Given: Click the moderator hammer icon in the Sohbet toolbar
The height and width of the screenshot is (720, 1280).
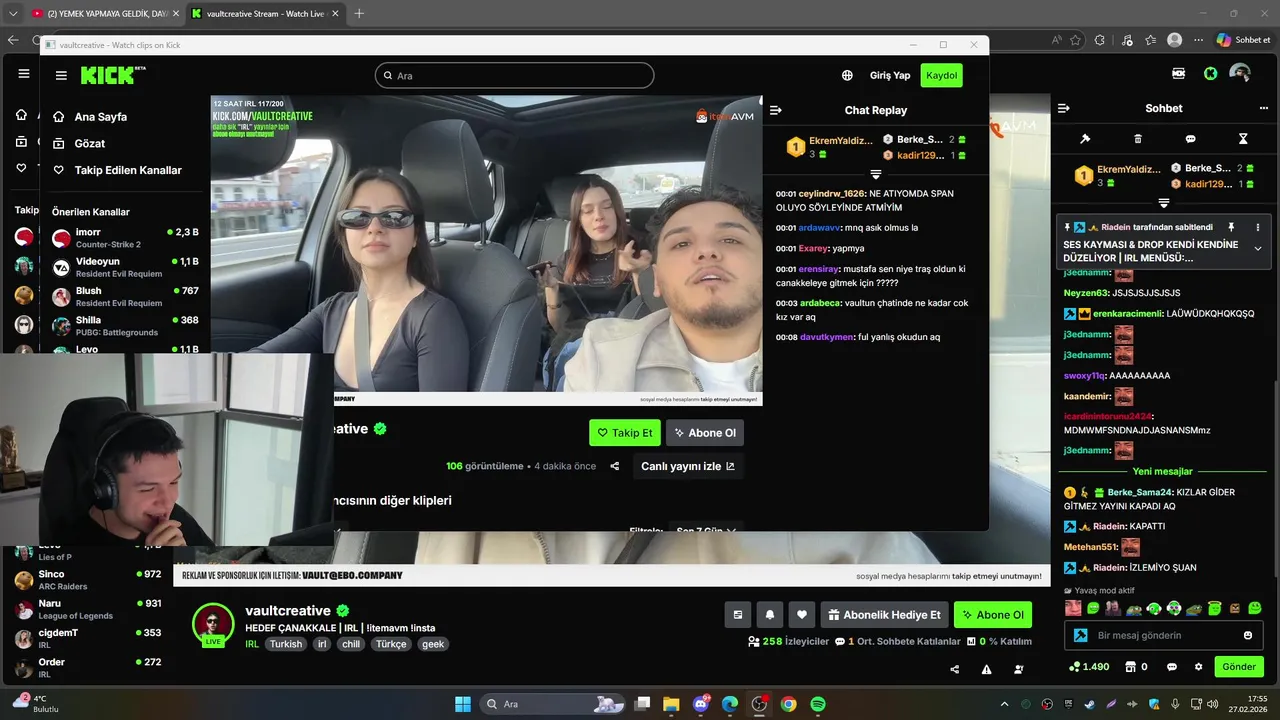Looking at the screenshot, I should click(1085, 139).
